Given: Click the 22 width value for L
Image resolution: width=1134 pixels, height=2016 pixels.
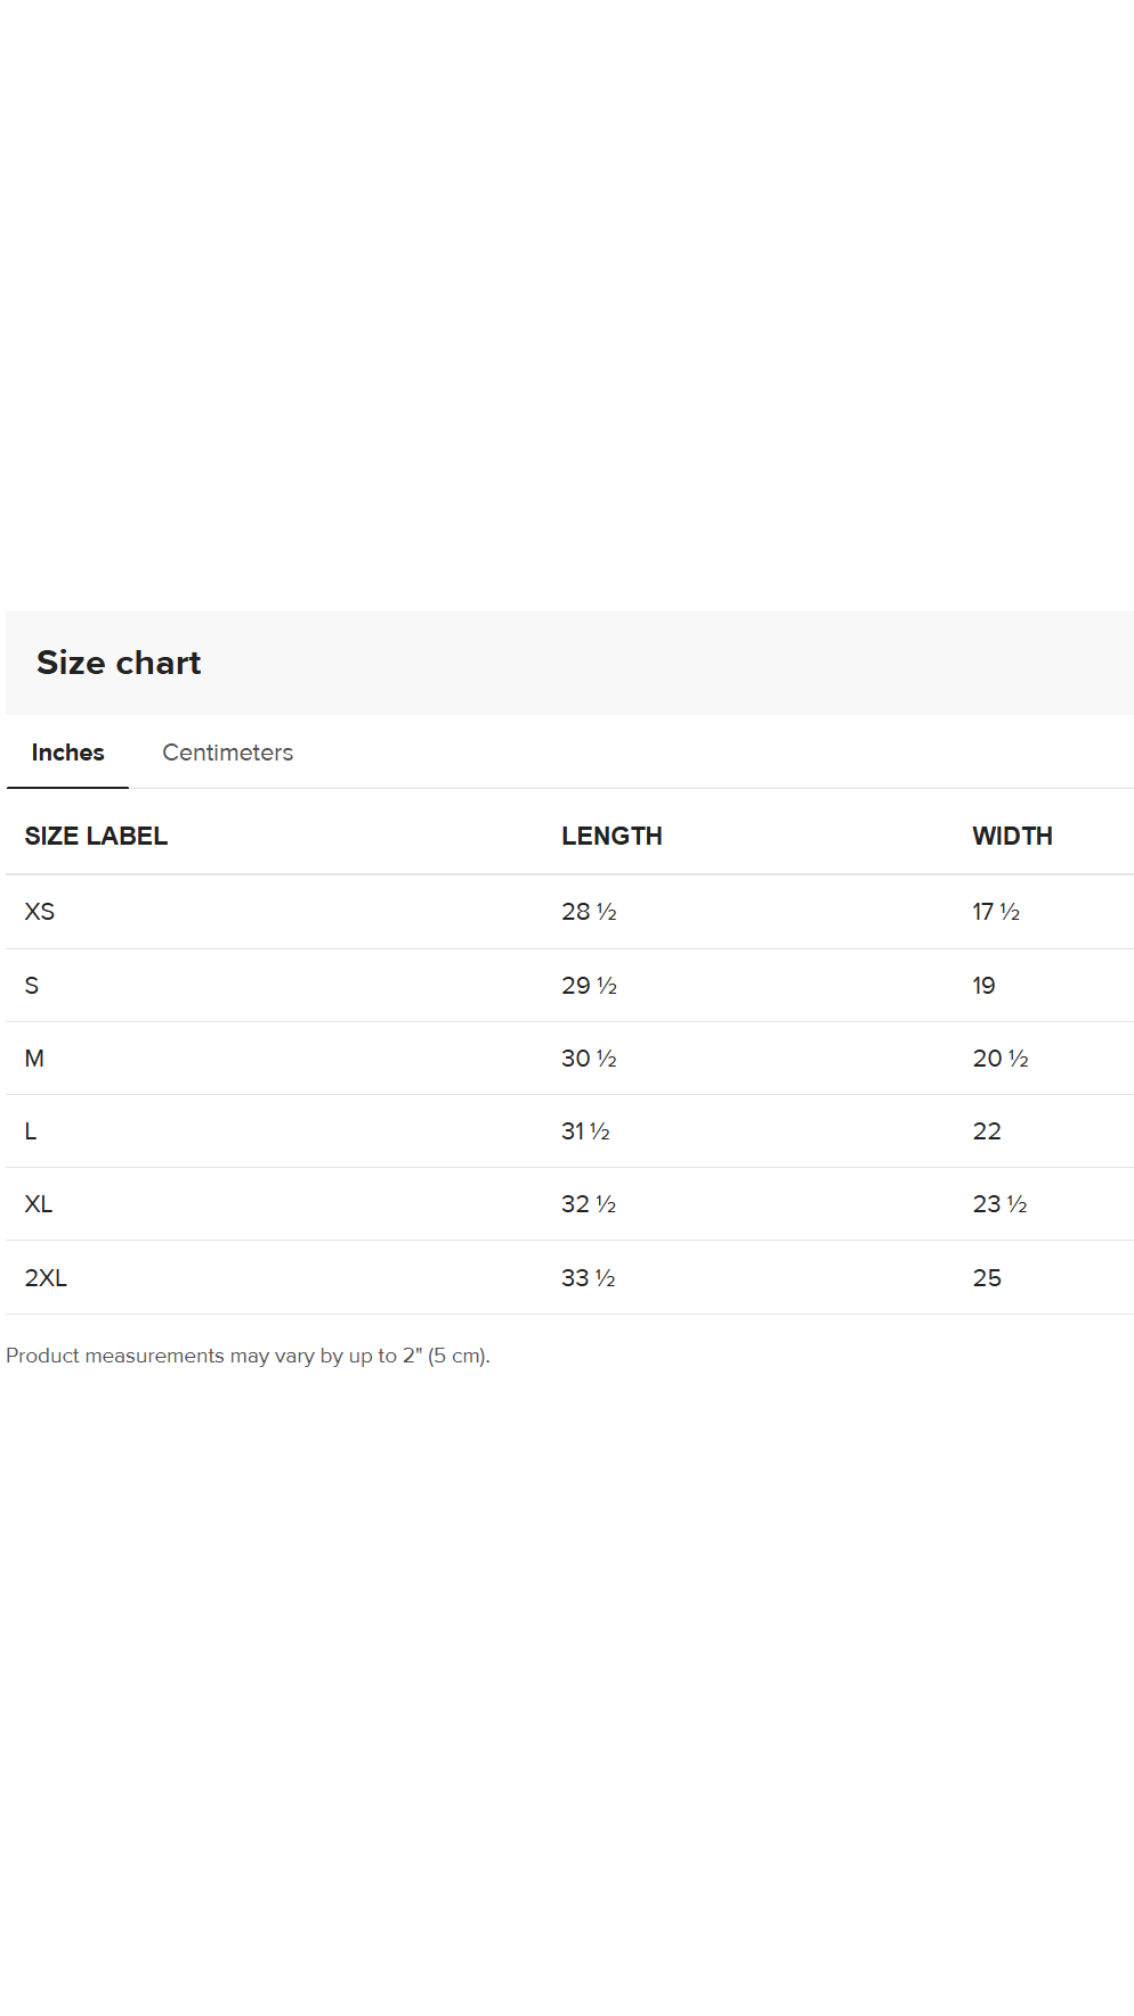Looking at the screenshot, I should pyautogui.click(x=986, y=1131).
